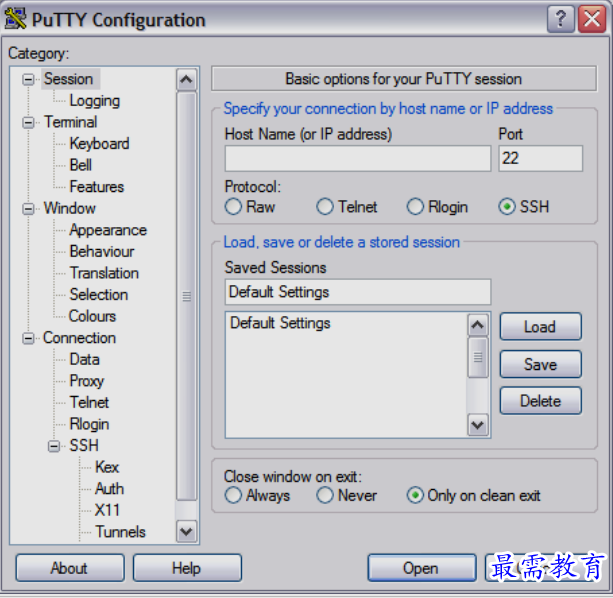Image resolution: width=613 pixels, height=598 pixels.
Task: Open the Selection settings category
Action: (99, 295)
